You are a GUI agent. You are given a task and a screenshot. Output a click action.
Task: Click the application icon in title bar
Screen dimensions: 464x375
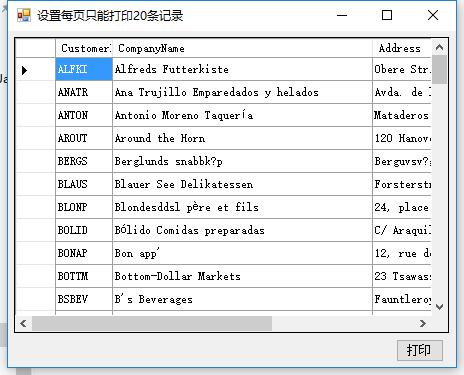tap(24, 15)
